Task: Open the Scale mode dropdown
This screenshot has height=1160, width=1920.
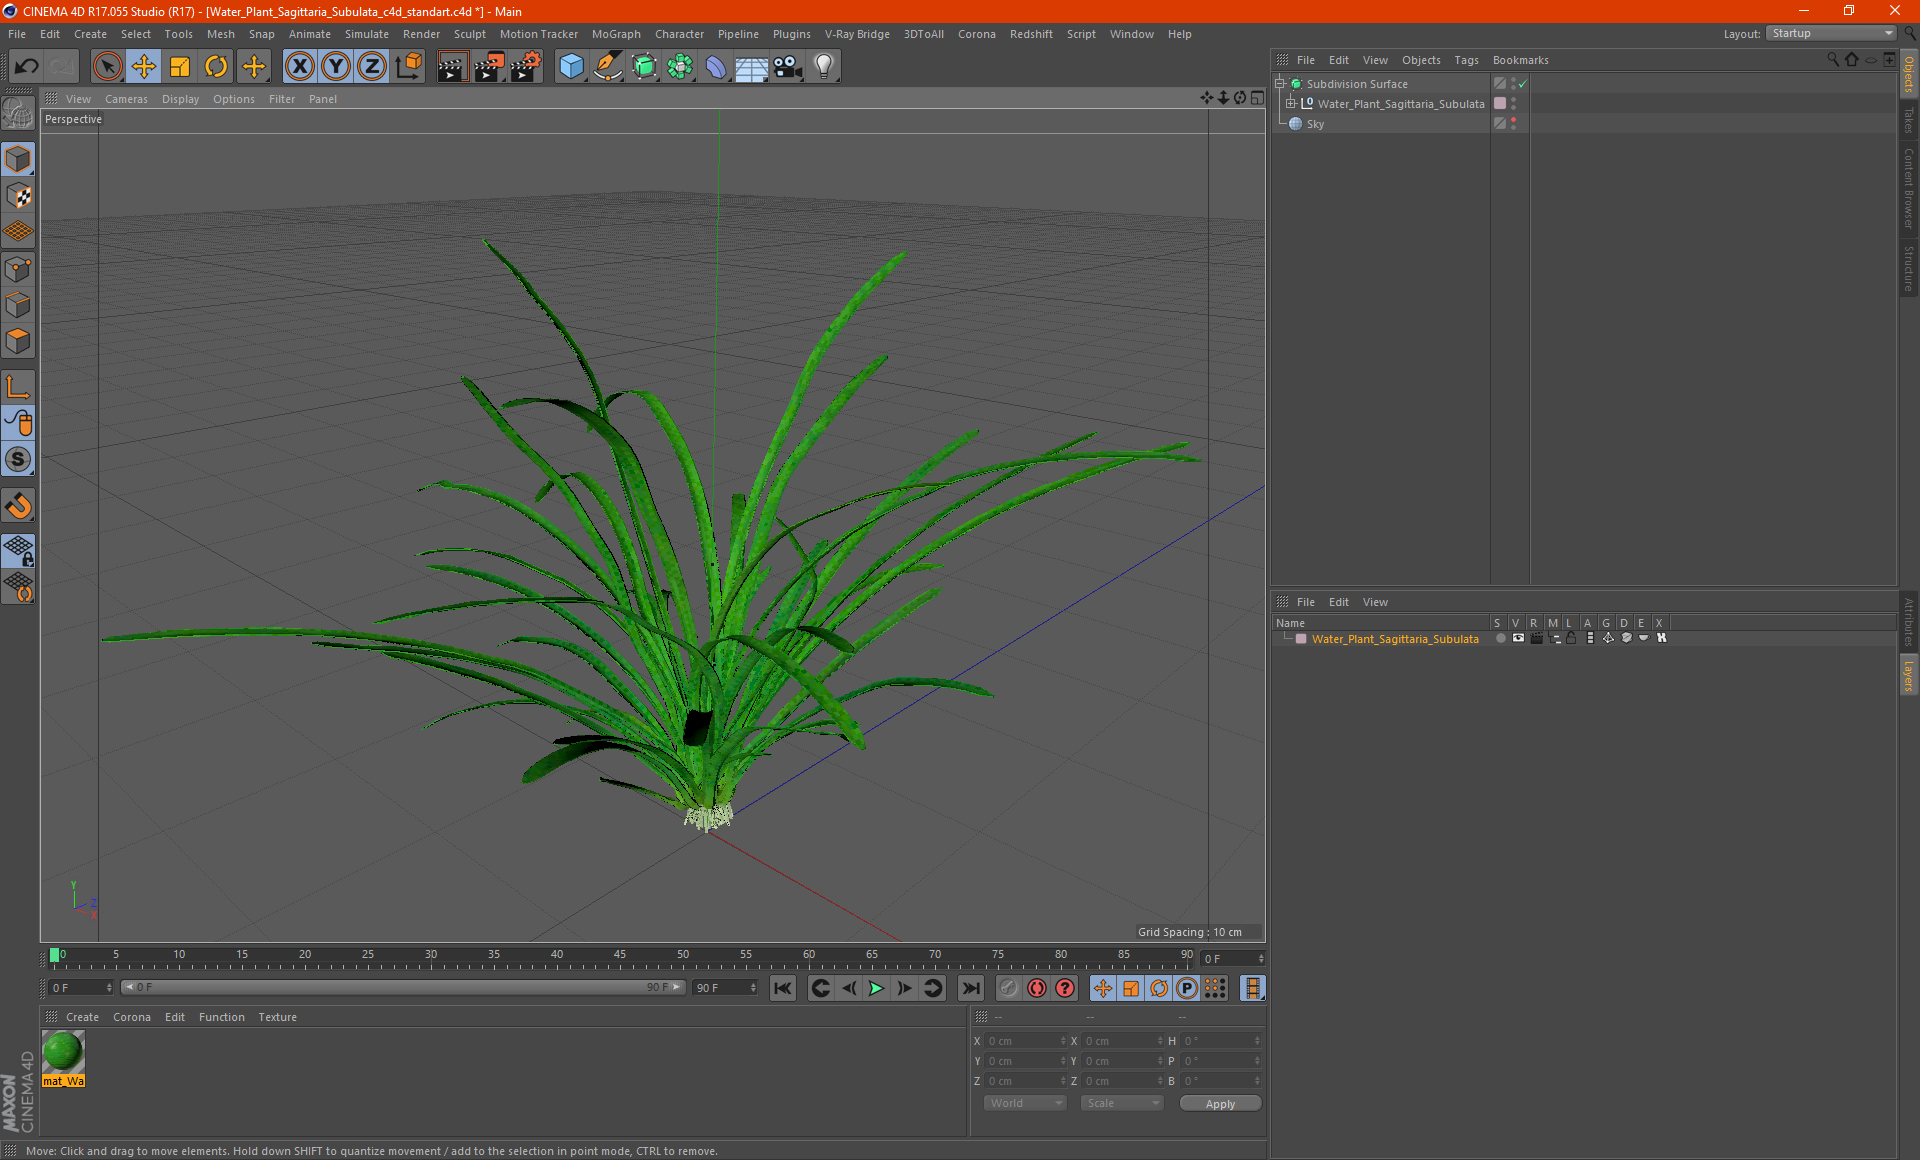Action: (1122, 1103)
